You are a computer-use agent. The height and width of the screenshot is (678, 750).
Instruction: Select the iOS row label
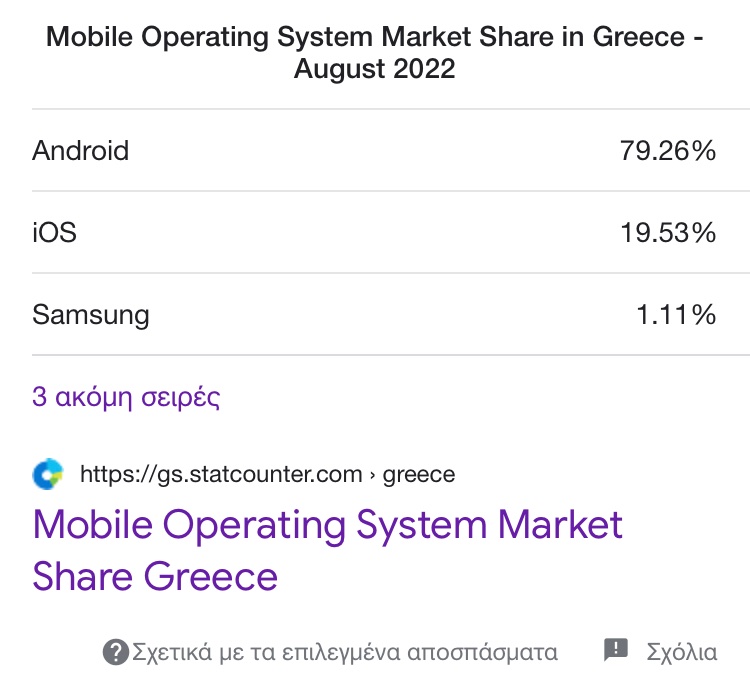coord(55,233)
